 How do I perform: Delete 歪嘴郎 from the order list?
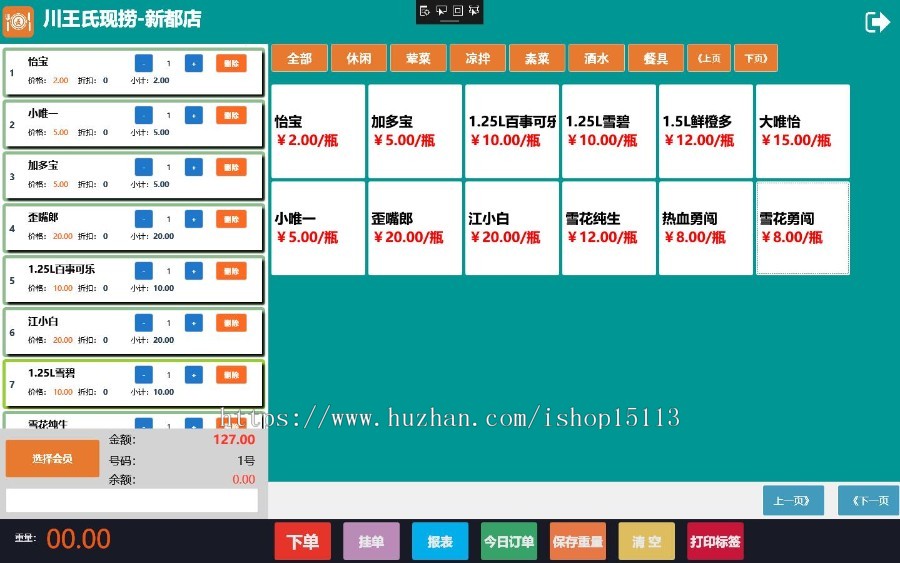pos(231,219)
